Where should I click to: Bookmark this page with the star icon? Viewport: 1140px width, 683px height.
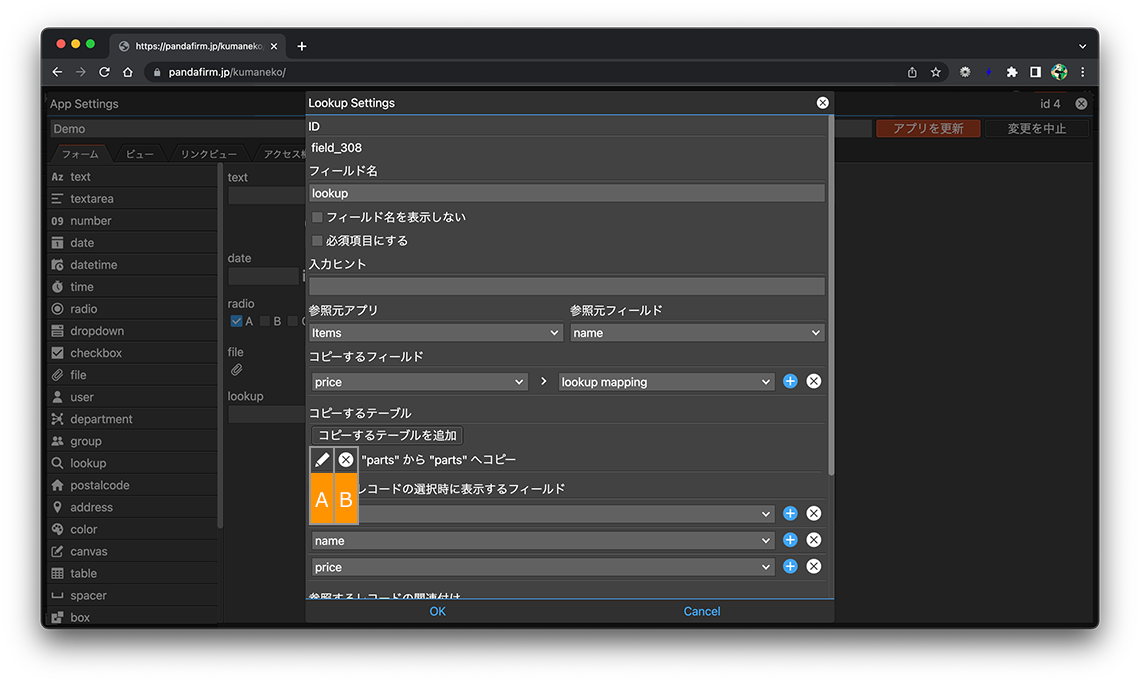point(936,72)
